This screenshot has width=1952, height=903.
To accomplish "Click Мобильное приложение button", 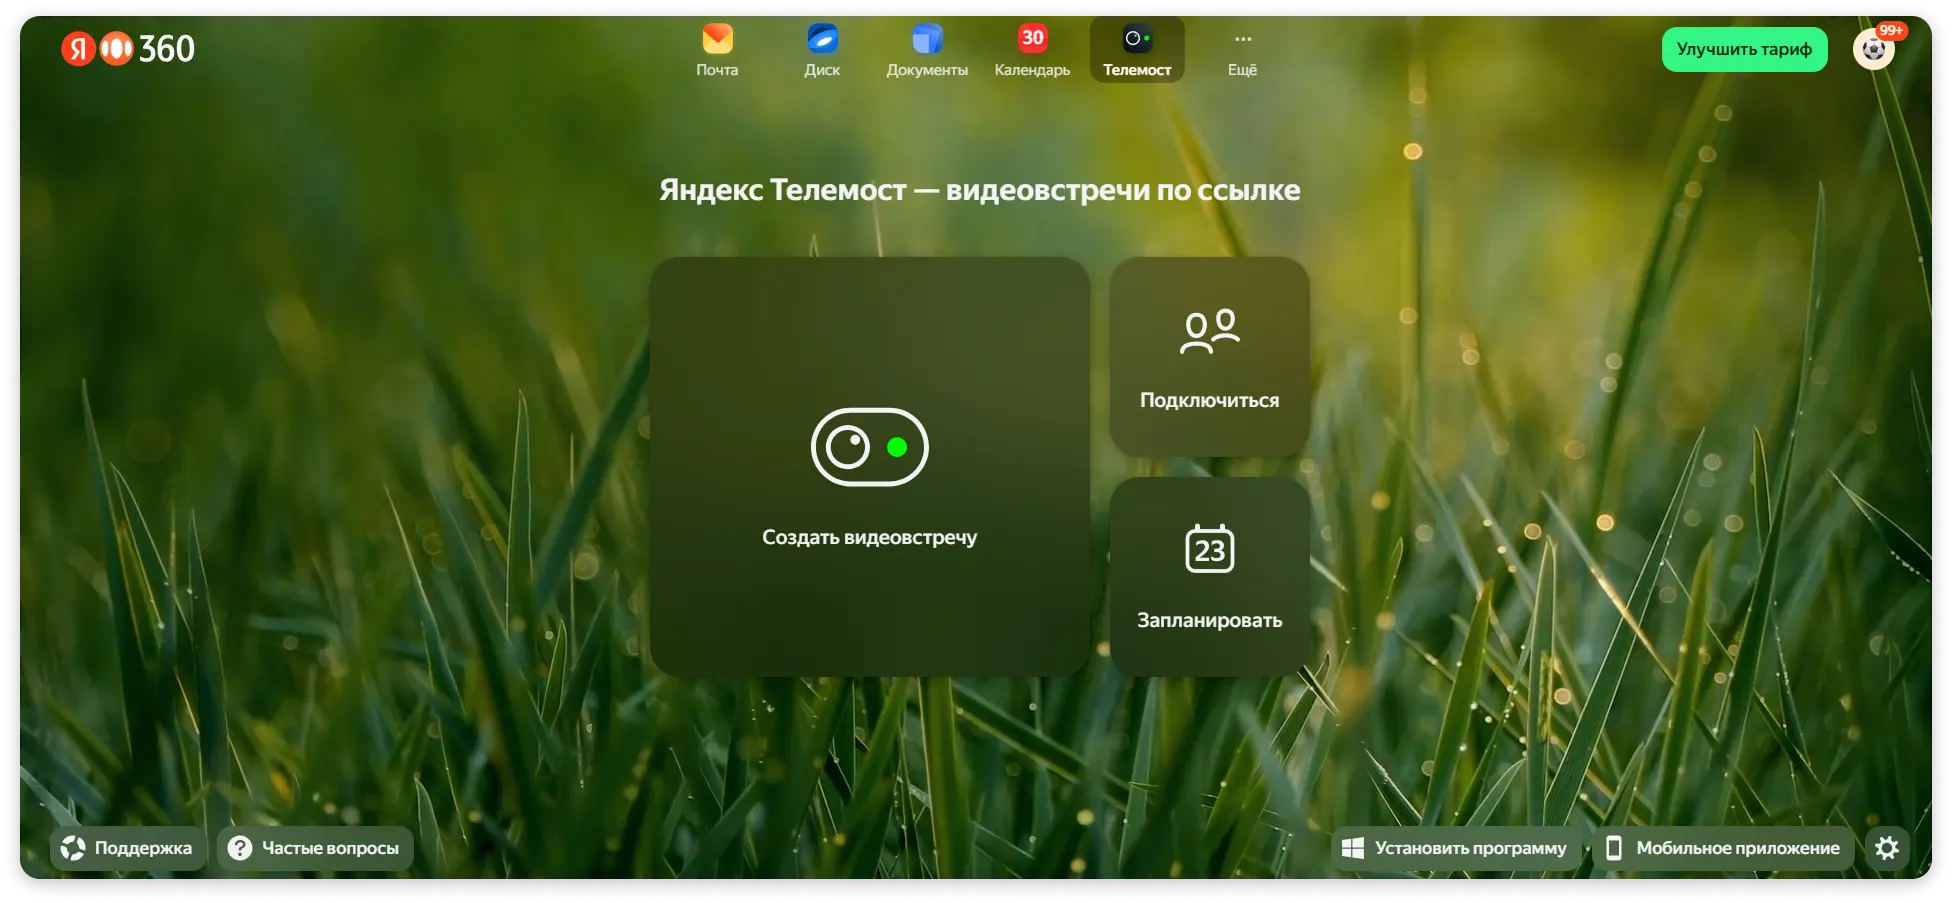I will point(1723,848).
